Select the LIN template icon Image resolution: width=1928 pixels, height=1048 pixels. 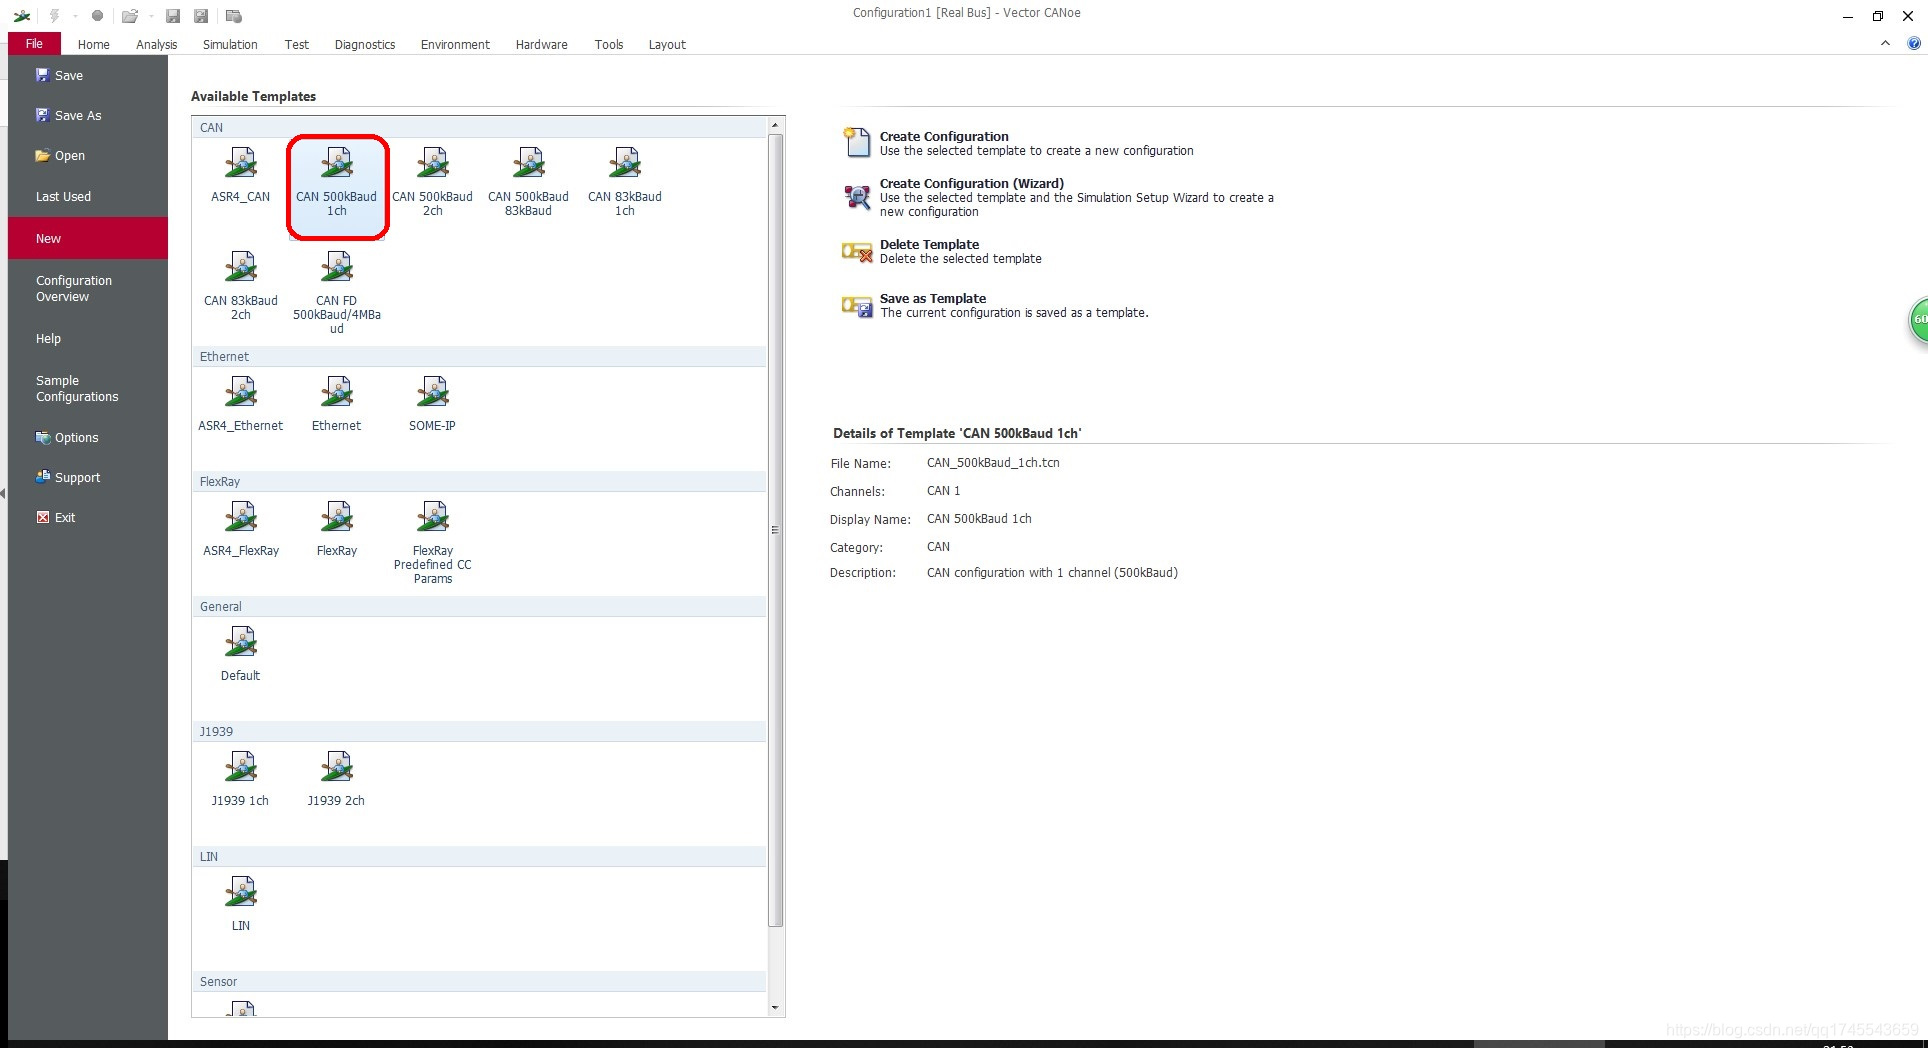[241, 892]
